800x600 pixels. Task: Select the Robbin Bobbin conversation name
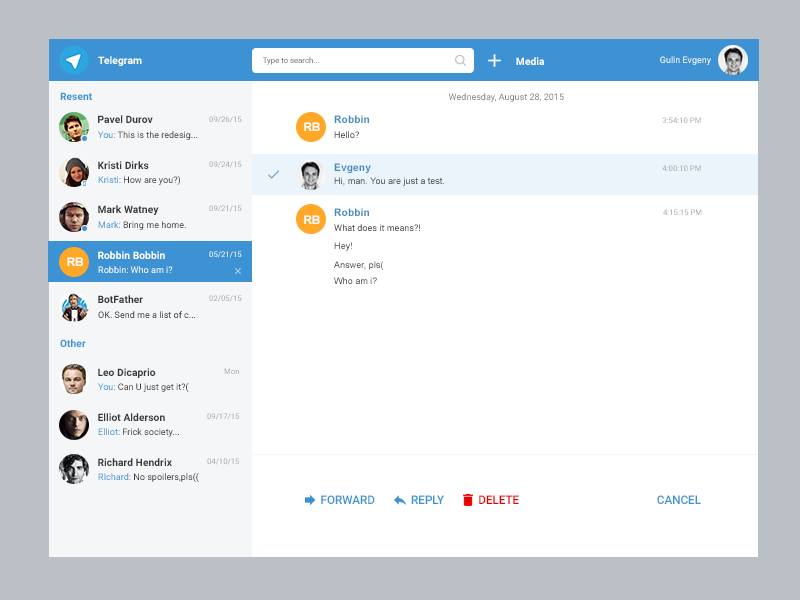click(131, 255)
